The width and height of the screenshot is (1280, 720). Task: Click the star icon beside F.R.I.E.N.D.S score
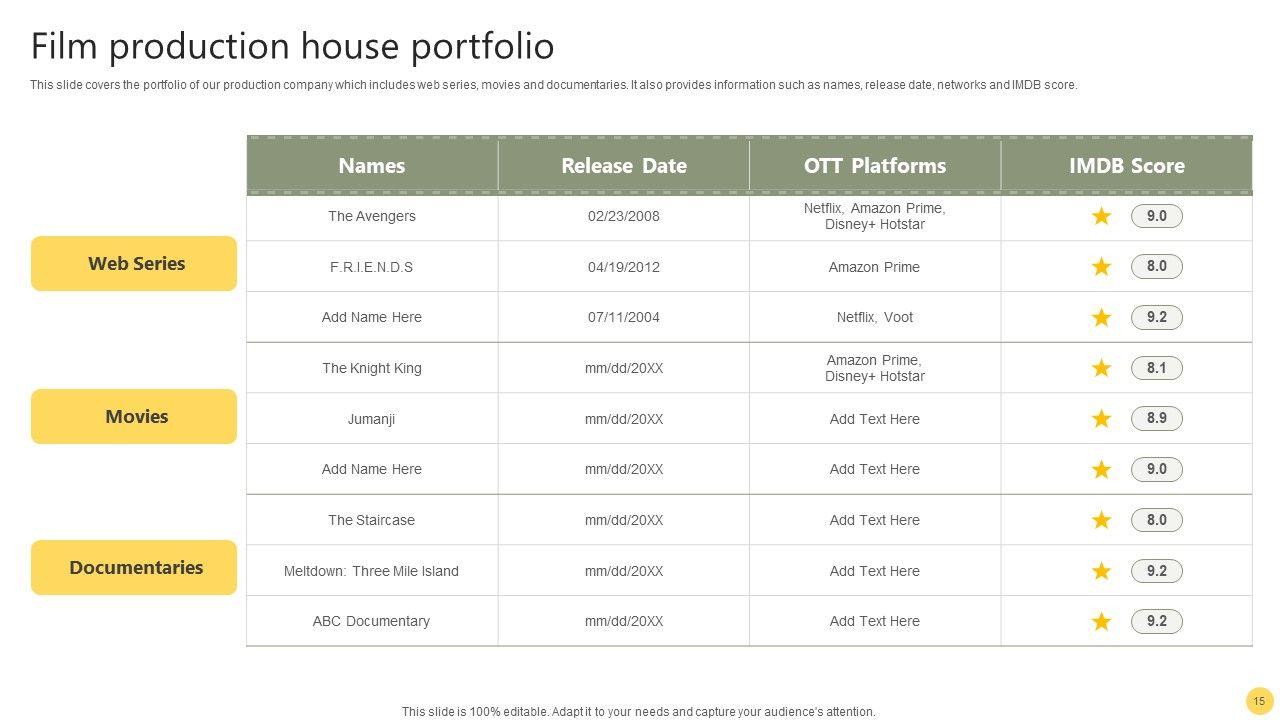pyautogui.click(x=1101, y=267)
